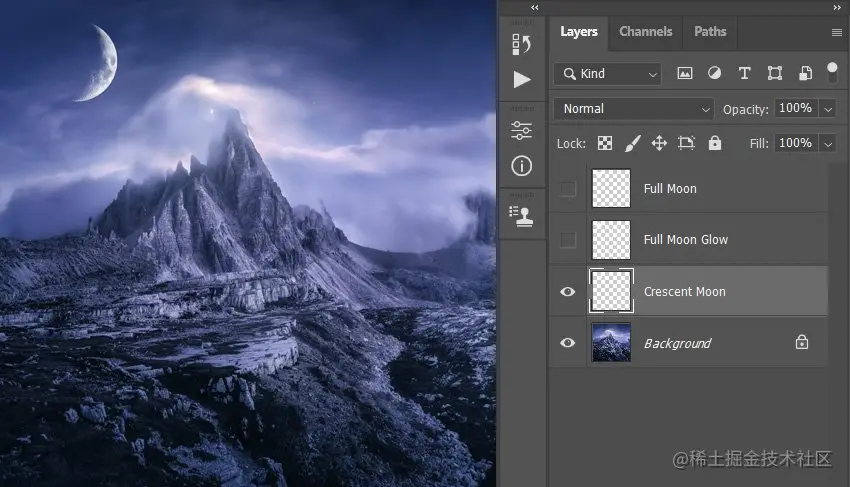This screenshot has height=487, width=850.
Task: Select the Full Moon Glow layer name
Action: (x=686, y=240)
